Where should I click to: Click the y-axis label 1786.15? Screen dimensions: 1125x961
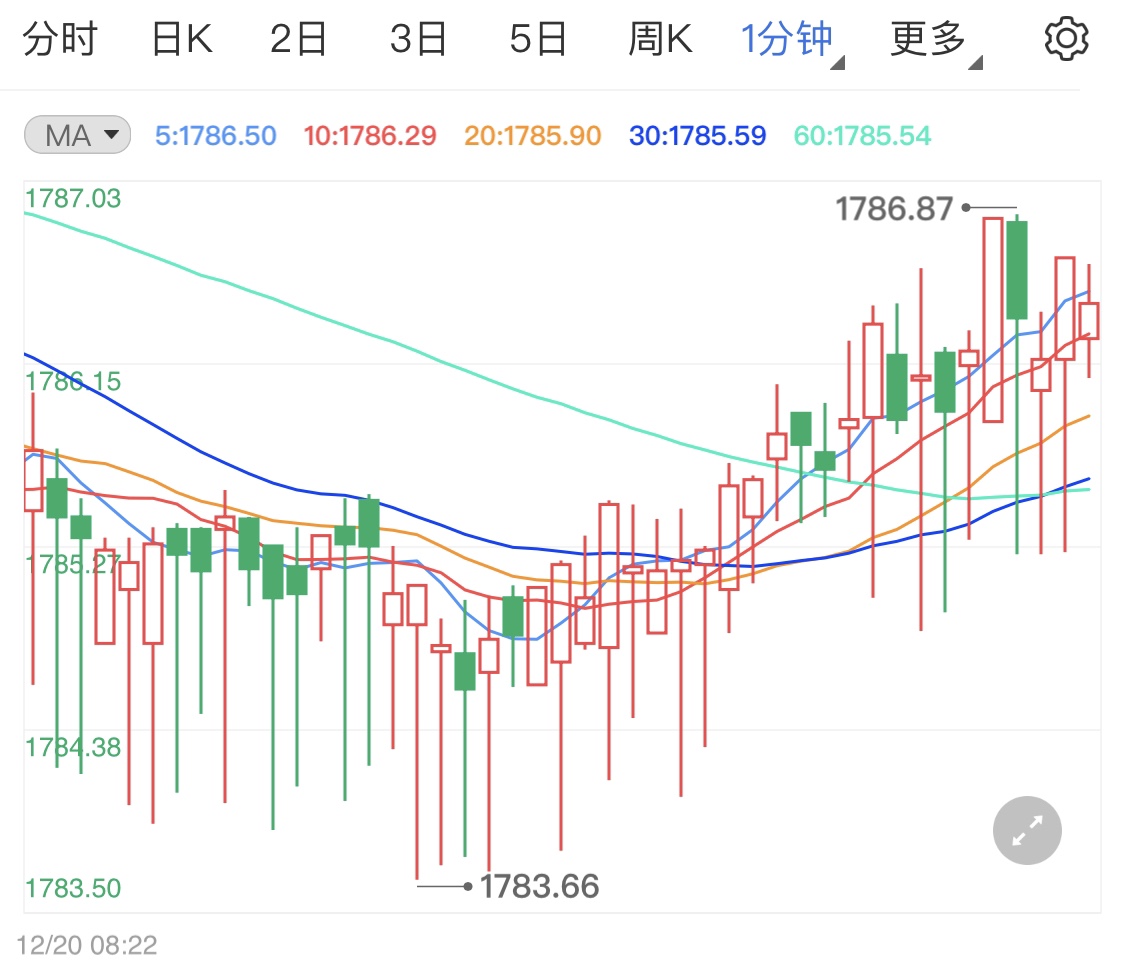(73, 381)
